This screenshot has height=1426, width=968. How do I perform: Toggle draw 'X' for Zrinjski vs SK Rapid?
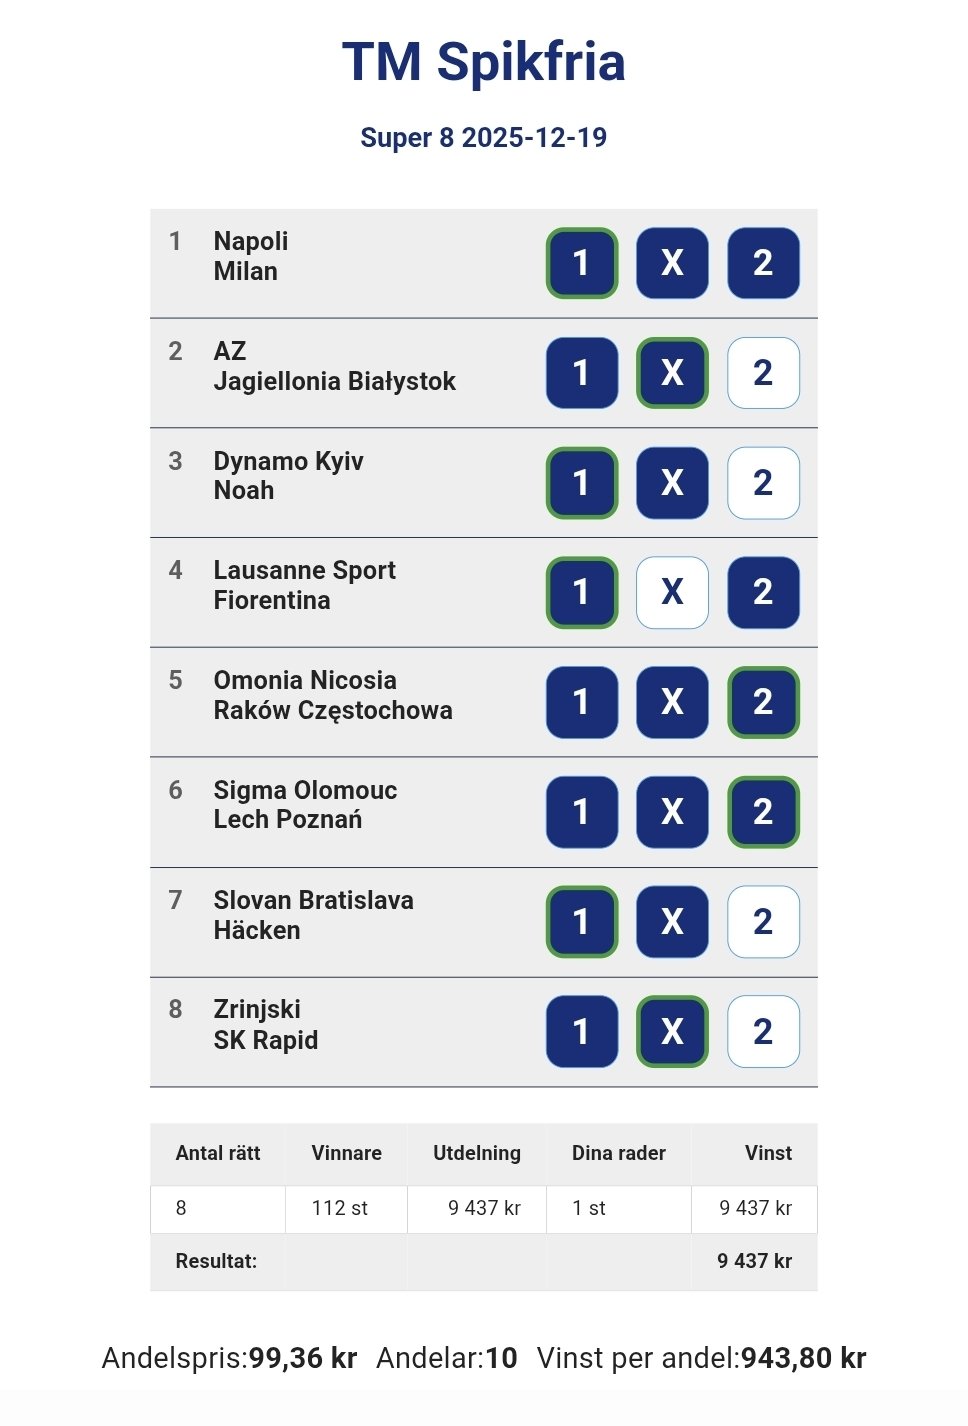coord(672,1031)
